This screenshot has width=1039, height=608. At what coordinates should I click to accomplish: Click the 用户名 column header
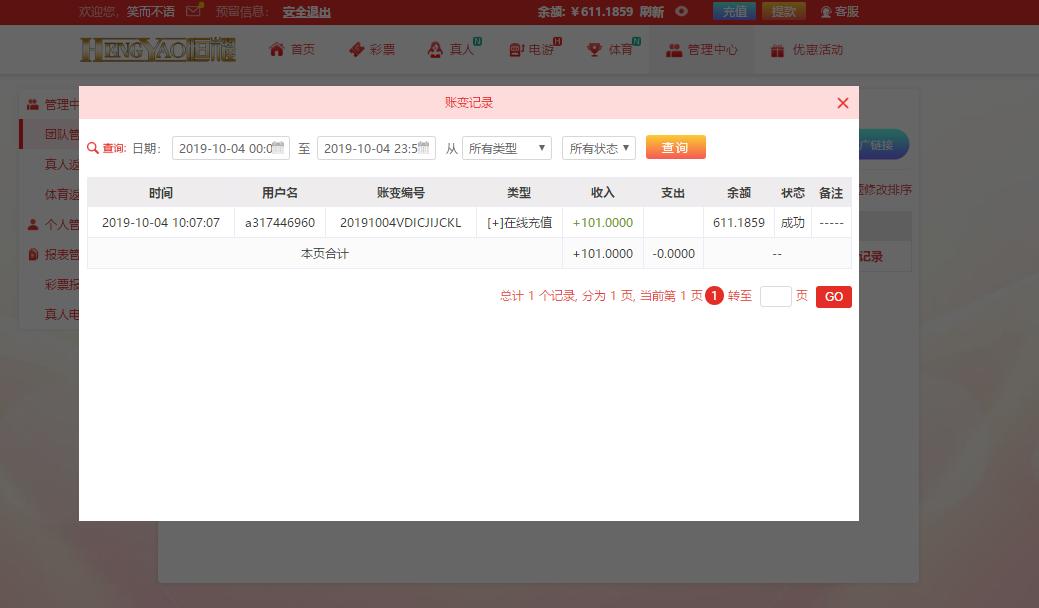click(280, 193)
